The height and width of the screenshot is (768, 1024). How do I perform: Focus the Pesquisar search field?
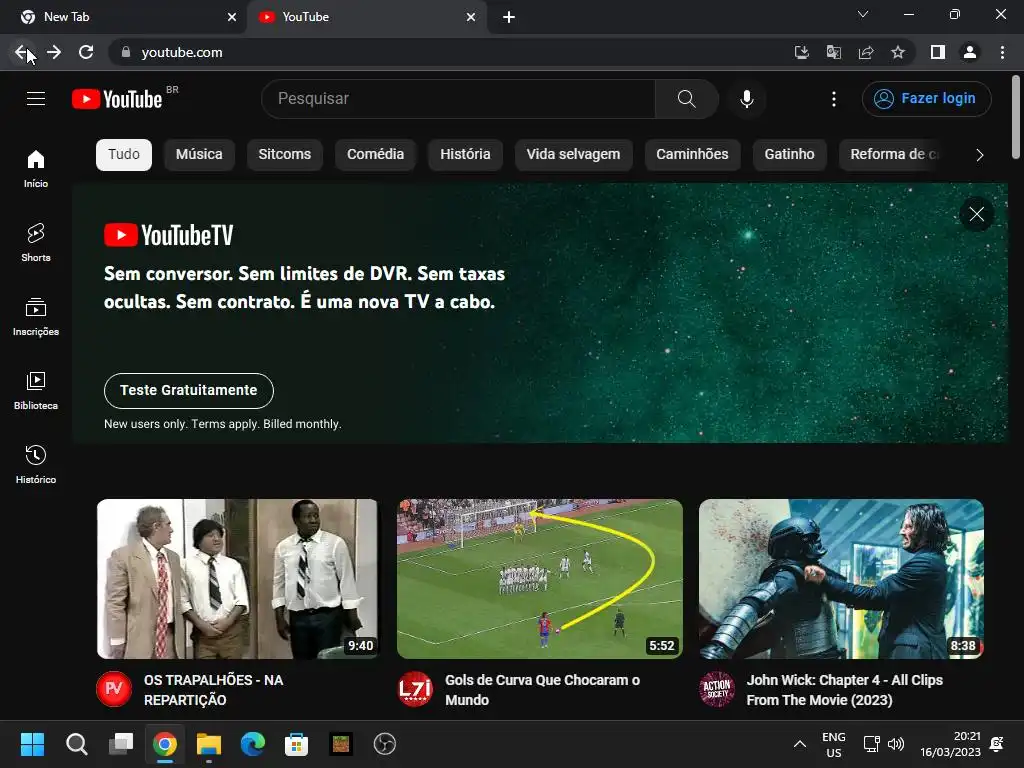click(458, 99)
